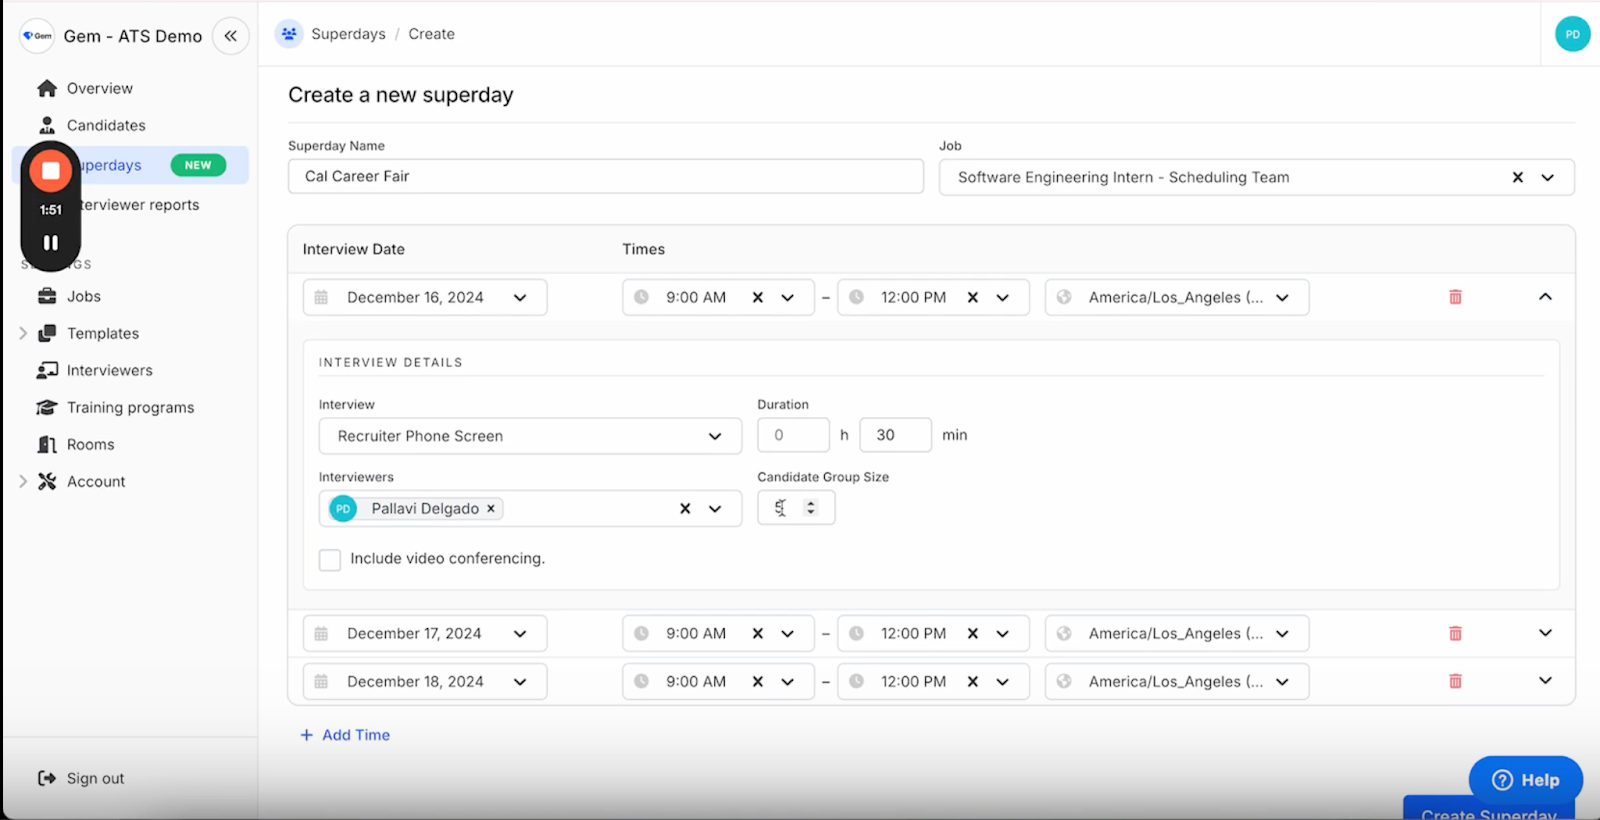Click the Superday Name input field
The height and width of the screenshot is (820, 1600).
(x=605, y=176)
